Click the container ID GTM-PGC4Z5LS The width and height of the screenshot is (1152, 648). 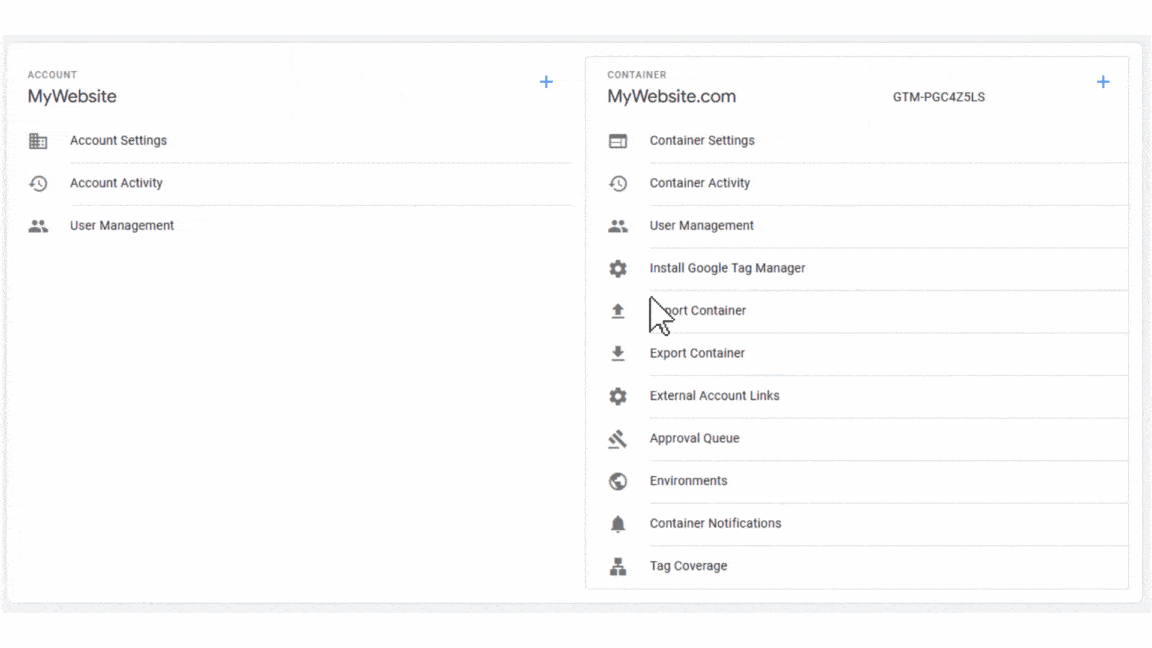(938, 97)
